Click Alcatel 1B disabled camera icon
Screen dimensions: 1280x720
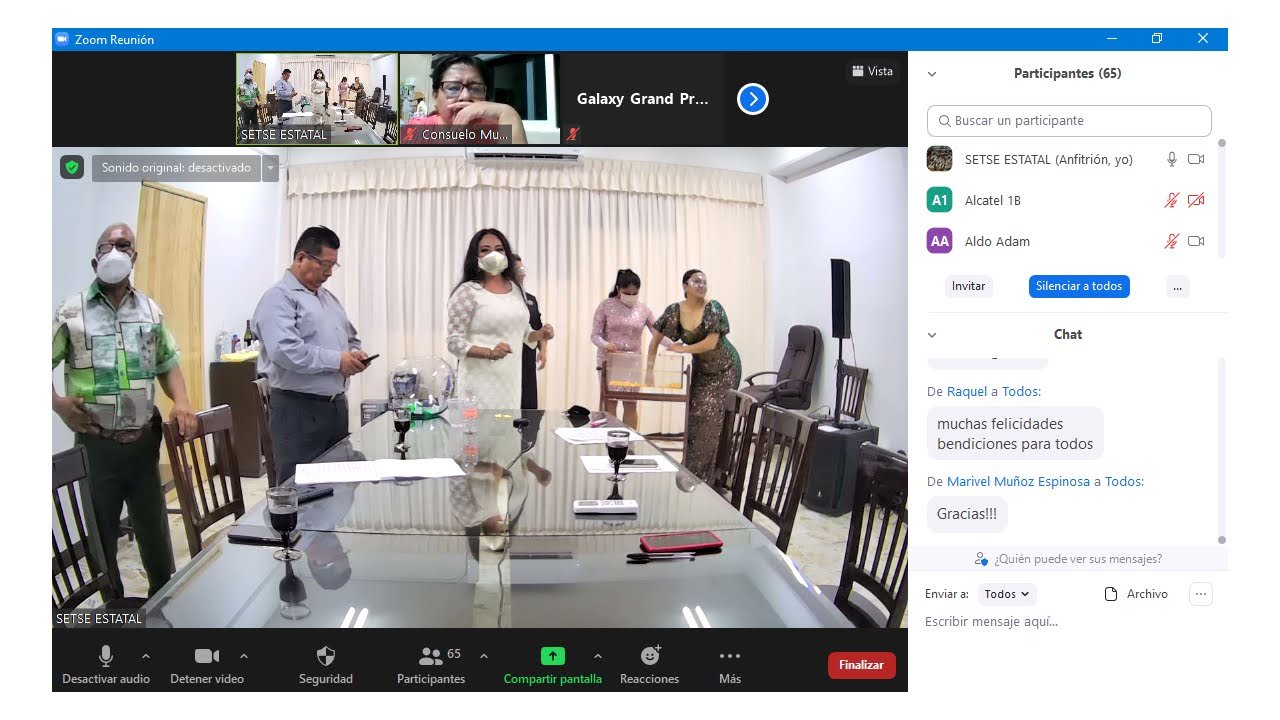click(x=1196, y=200)
